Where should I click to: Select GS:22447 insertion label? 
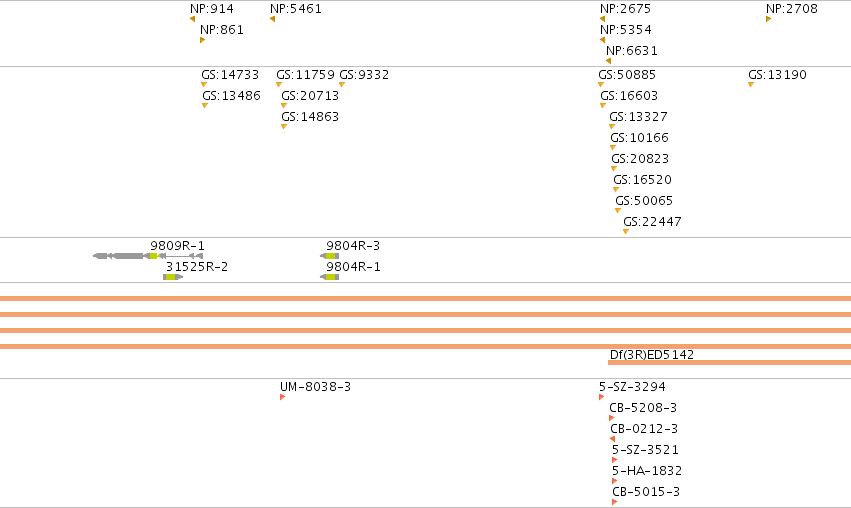coord(652,223)
